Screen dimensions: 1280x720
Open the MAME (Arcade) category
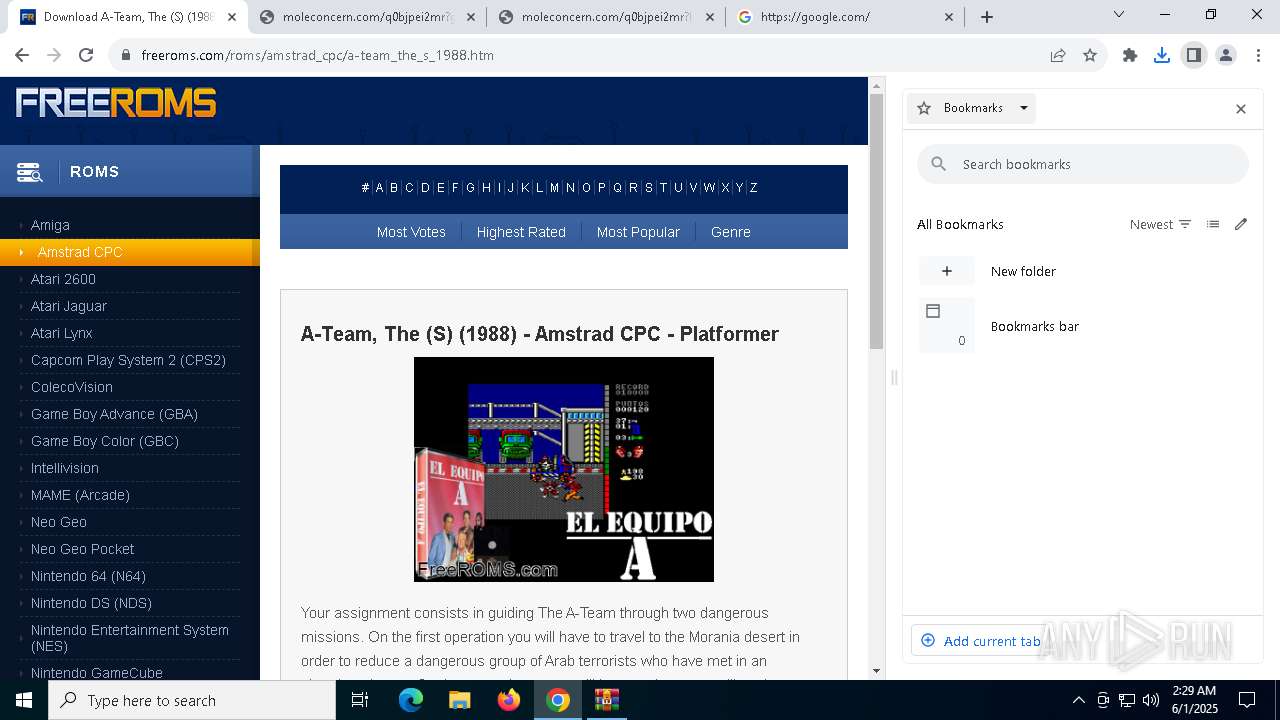[80, 495]
